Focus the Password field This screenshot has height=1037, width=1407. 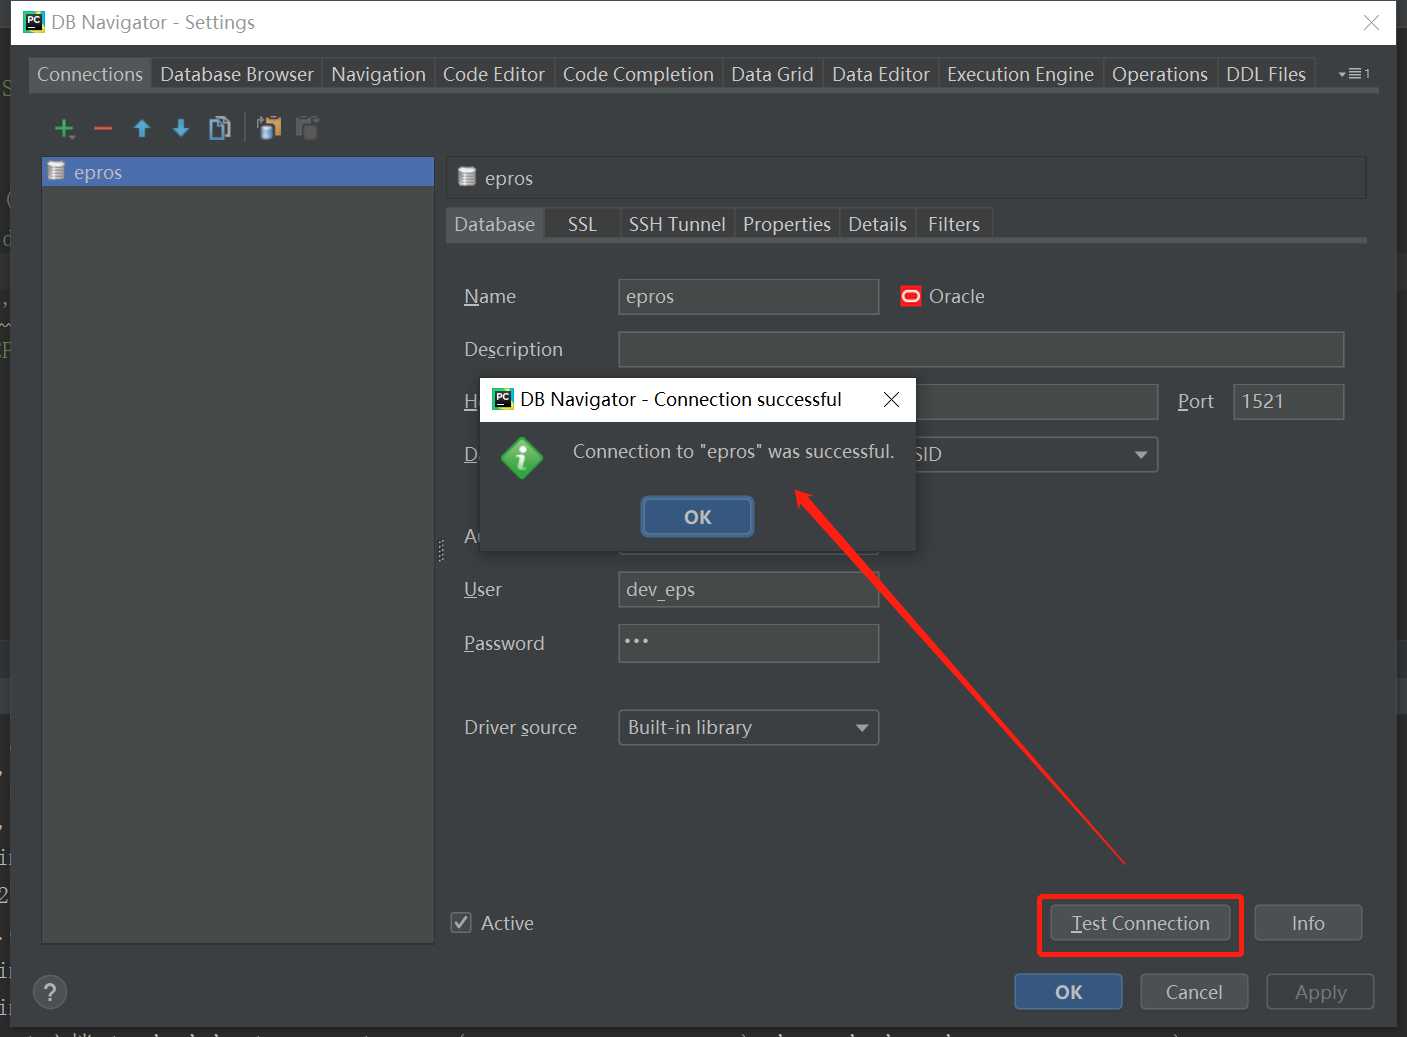click(x=749, y=643)
